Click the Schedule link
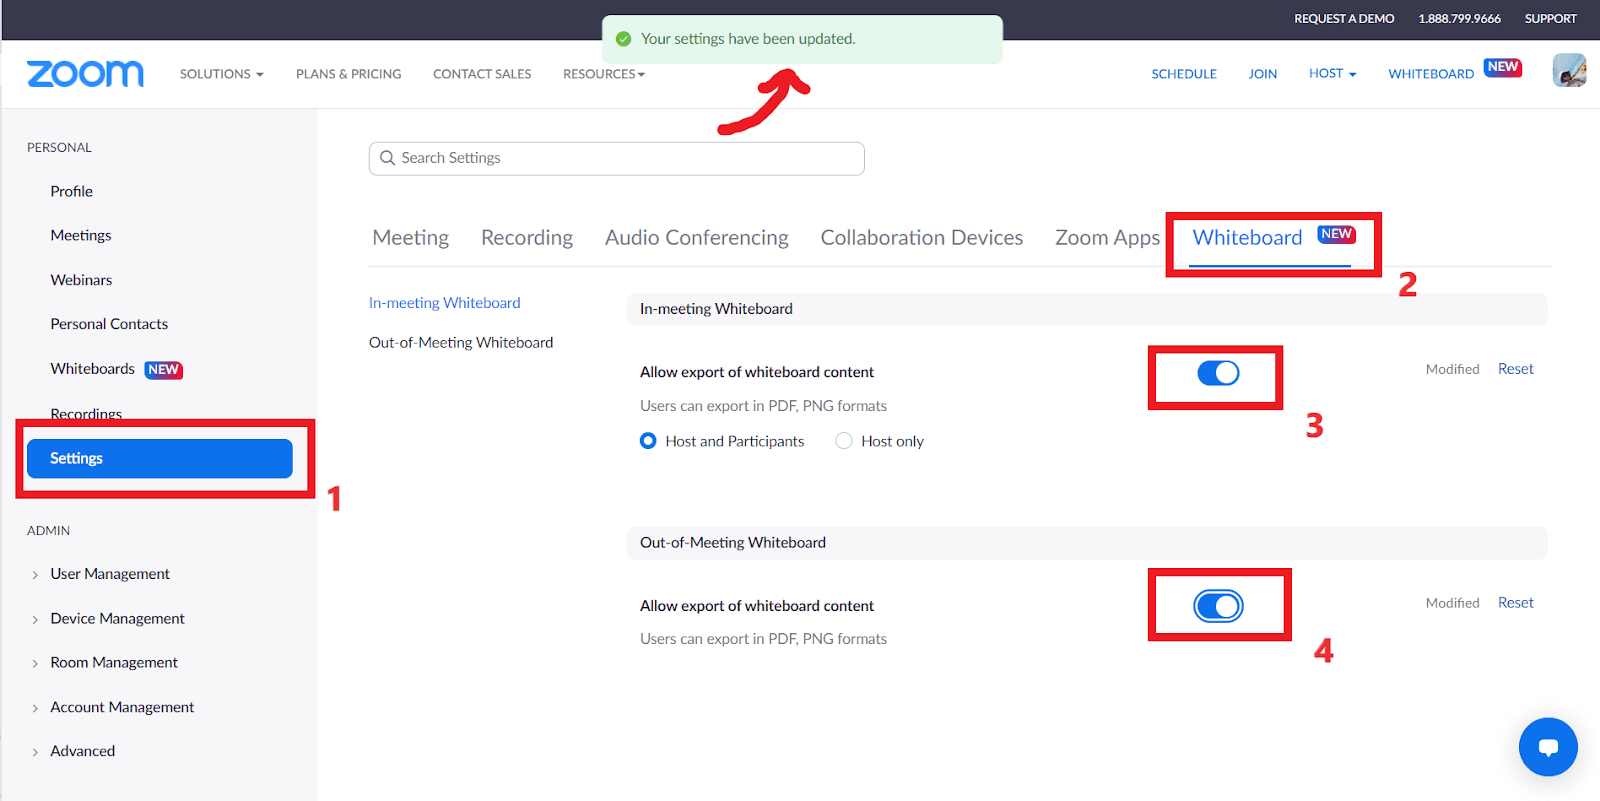Screen dimensions: 1600x801 [1184, 74]
